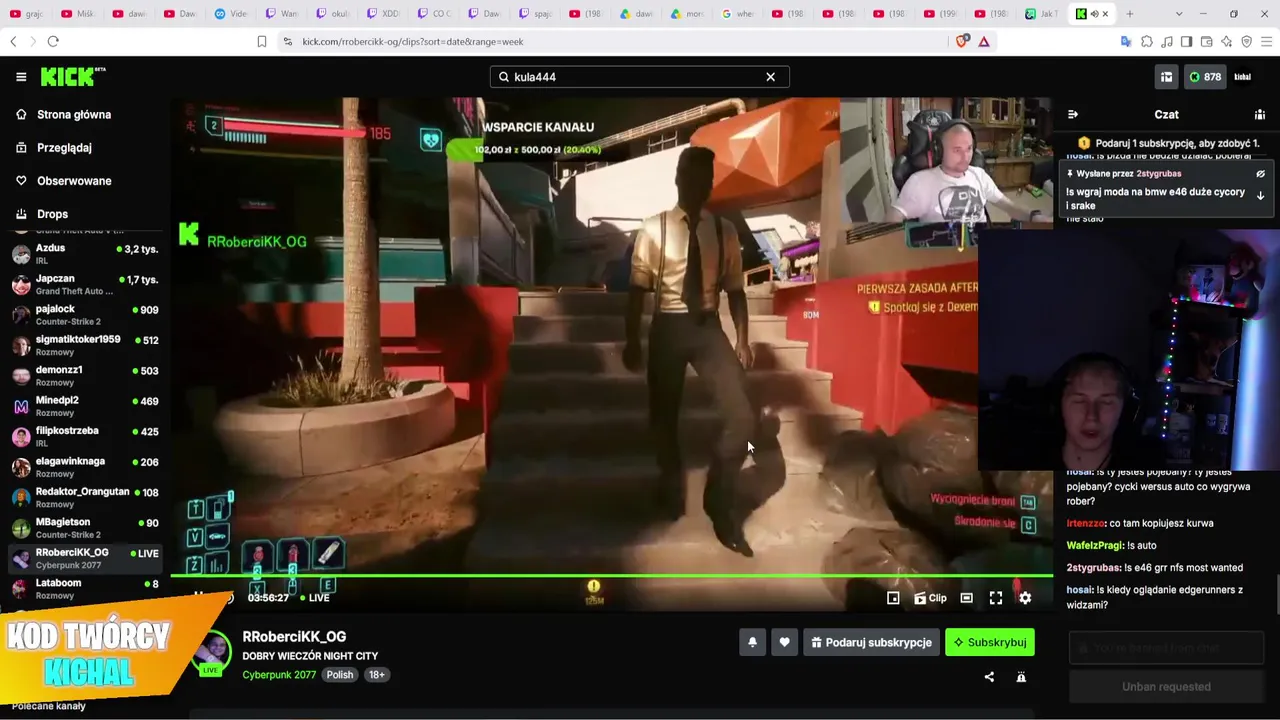This screenshot has height=720, width=1280.
Task: Click the pinned message author 2stygrubas
Action: 1158,174
